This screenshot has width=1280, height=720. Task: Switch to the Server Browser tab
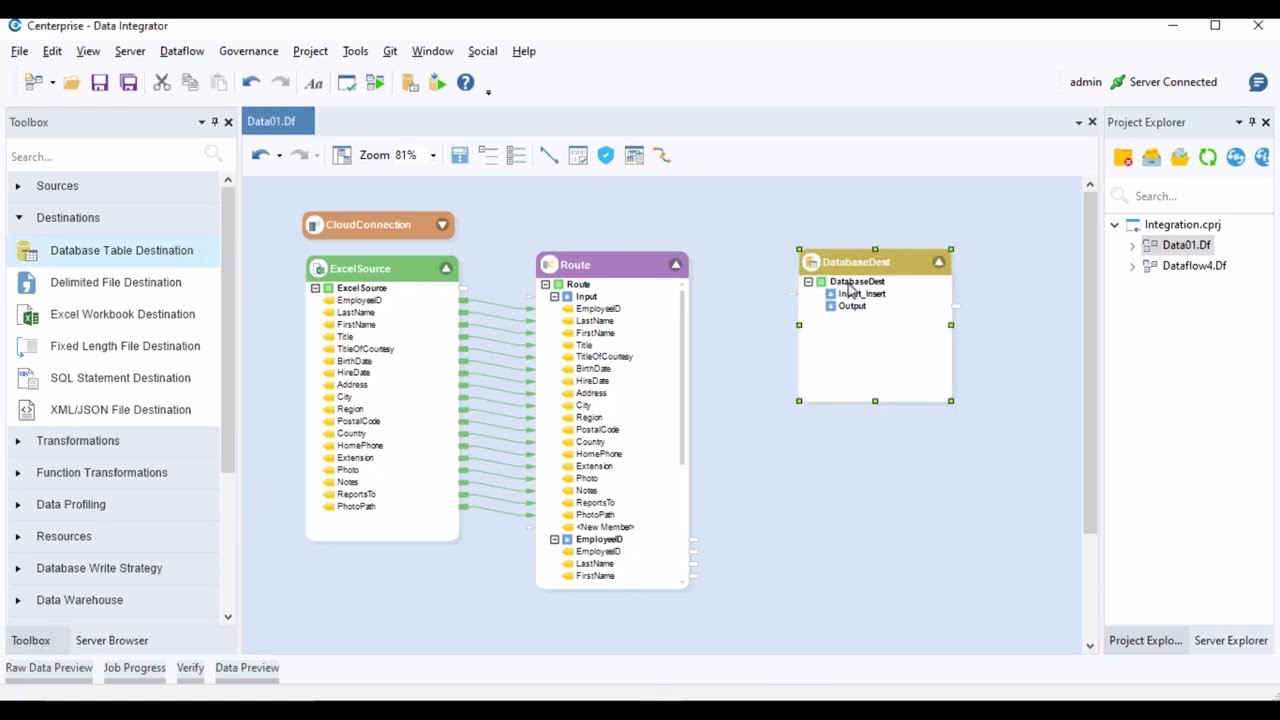(x=111, y=640)
